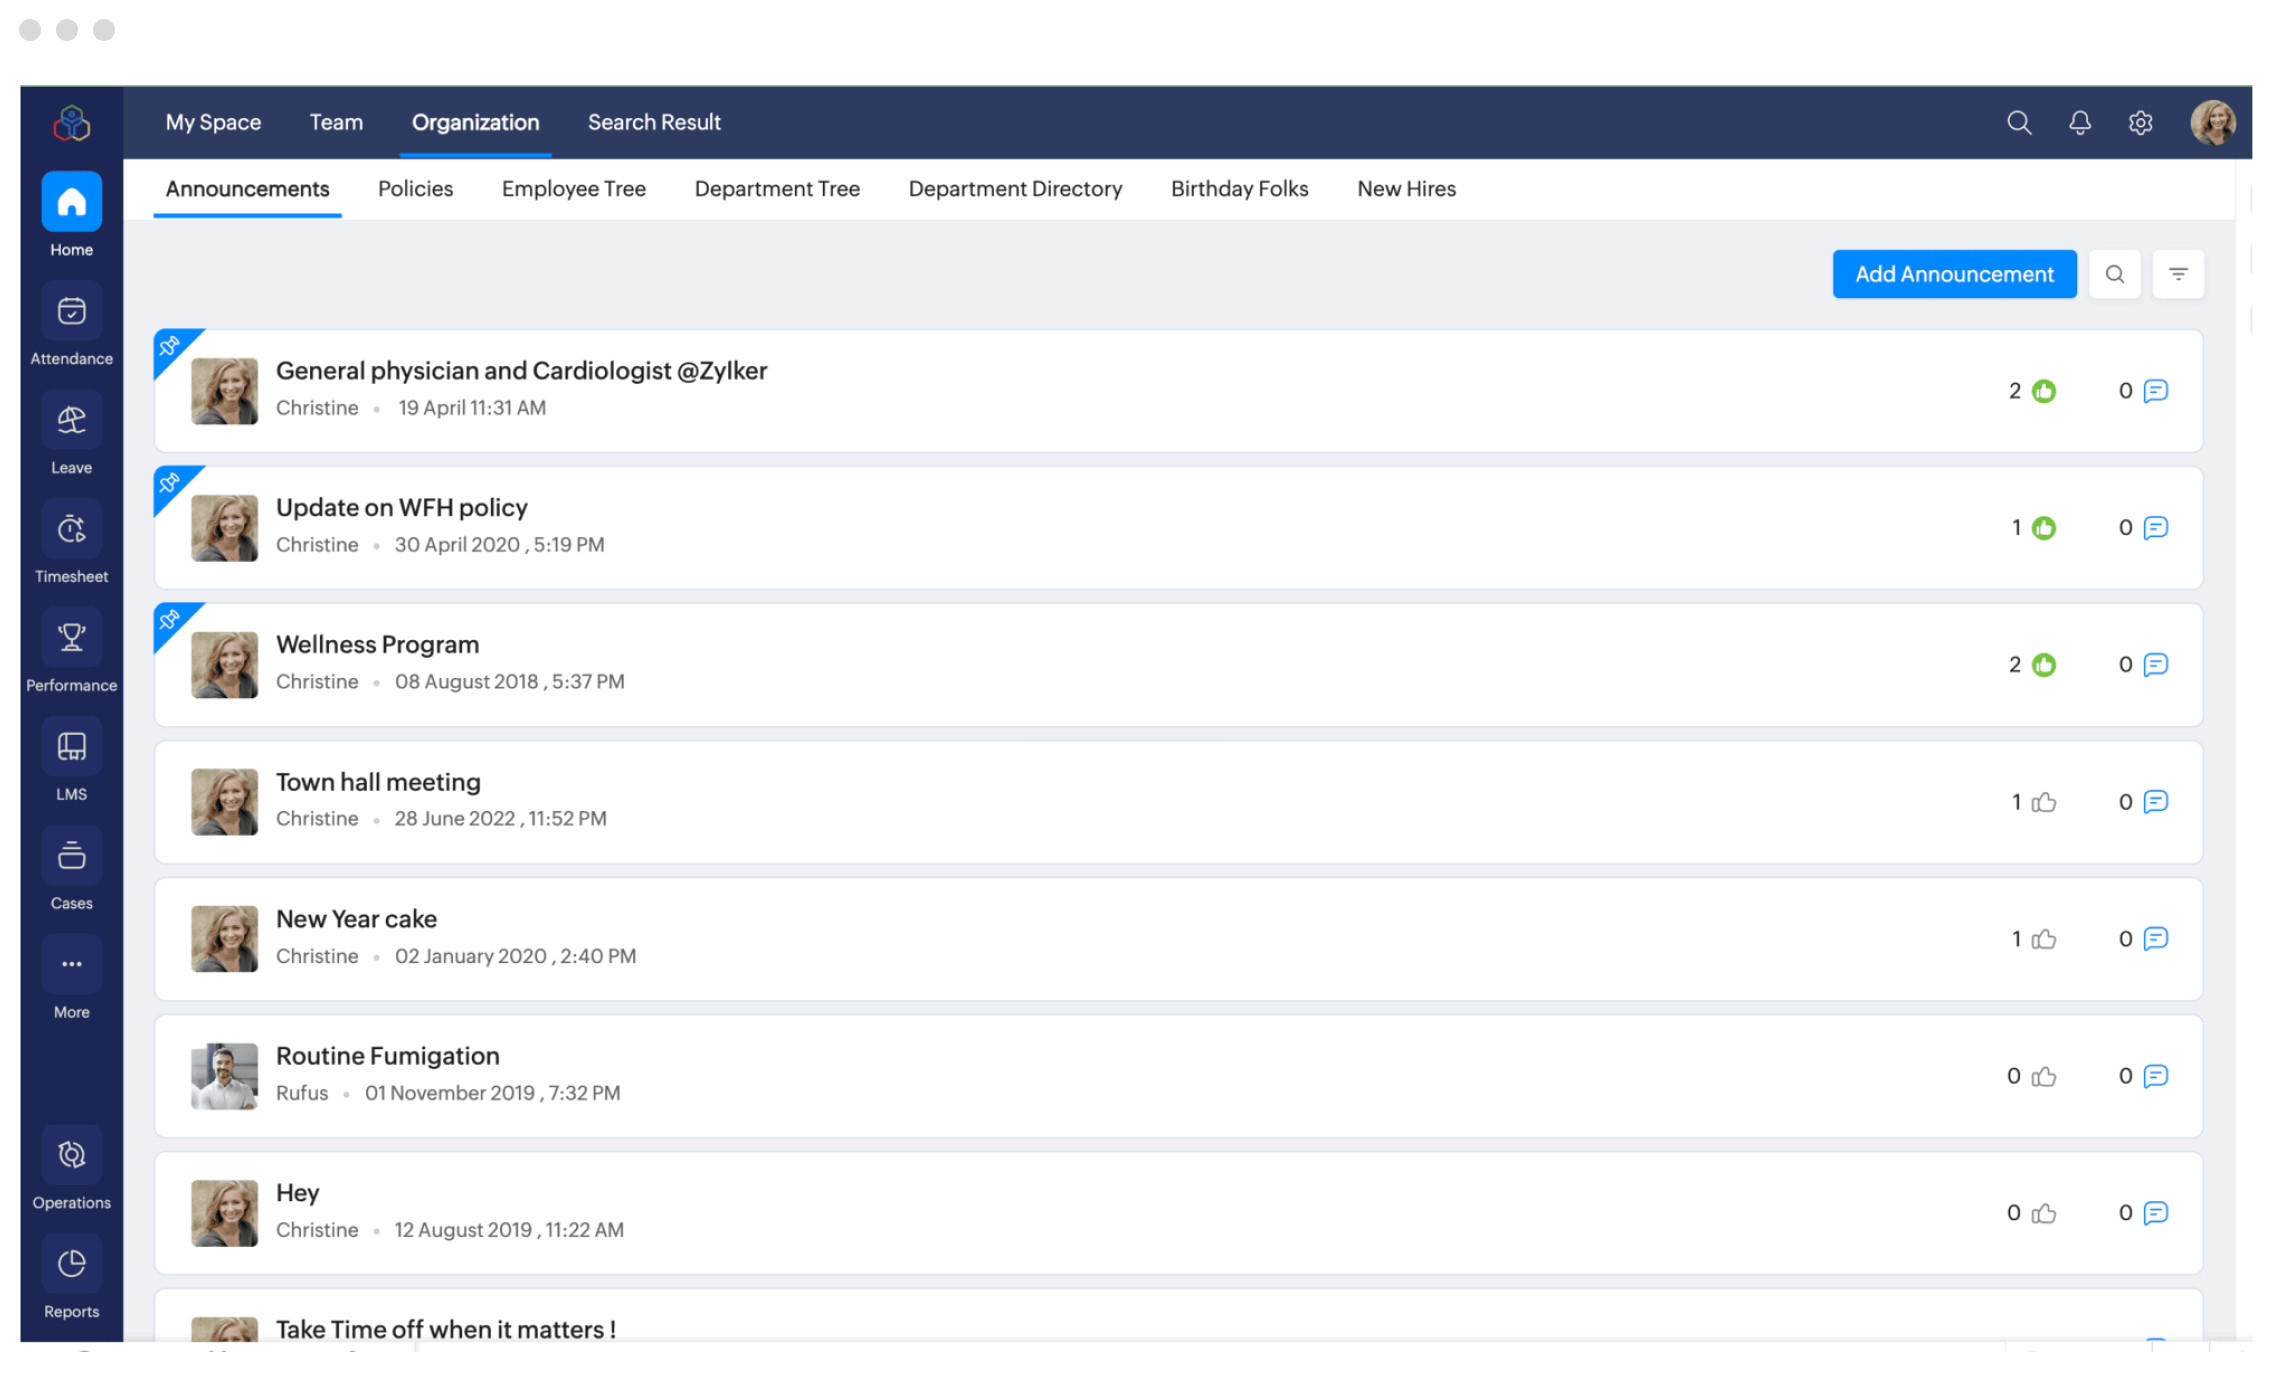2272x1384 pixels.
Task: Open Operations from the sidebar
Action: click(71, 1156)
